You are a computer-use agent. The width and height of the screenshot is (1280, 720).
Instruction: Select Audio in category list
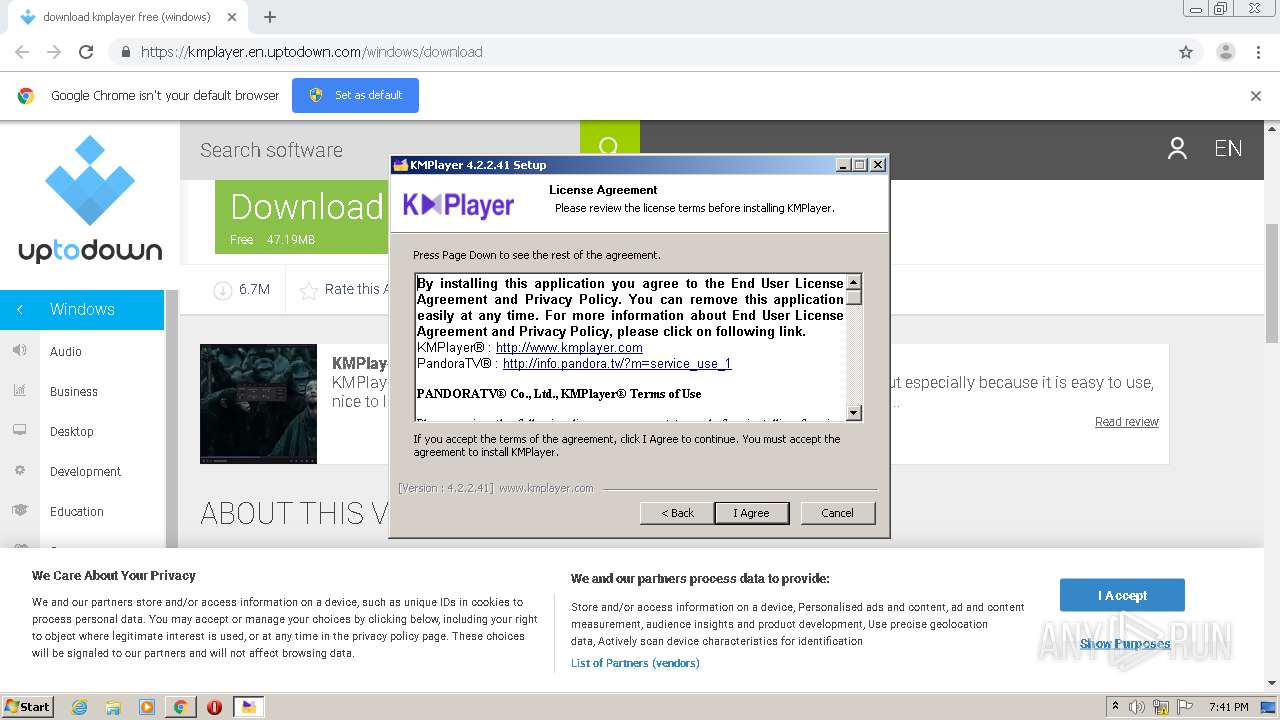pos(66,351)
